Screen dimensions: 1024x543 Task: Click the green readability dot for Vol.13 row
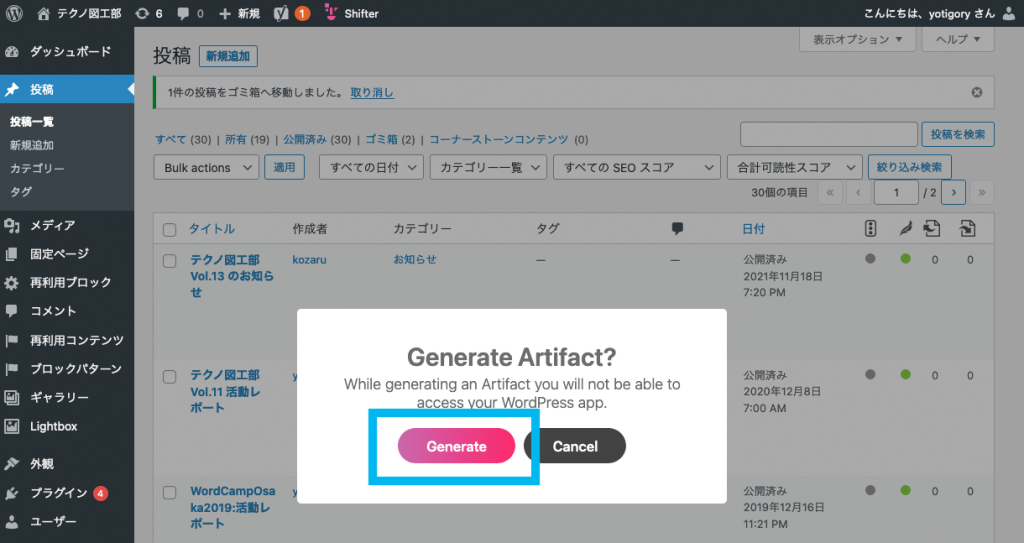905,259
